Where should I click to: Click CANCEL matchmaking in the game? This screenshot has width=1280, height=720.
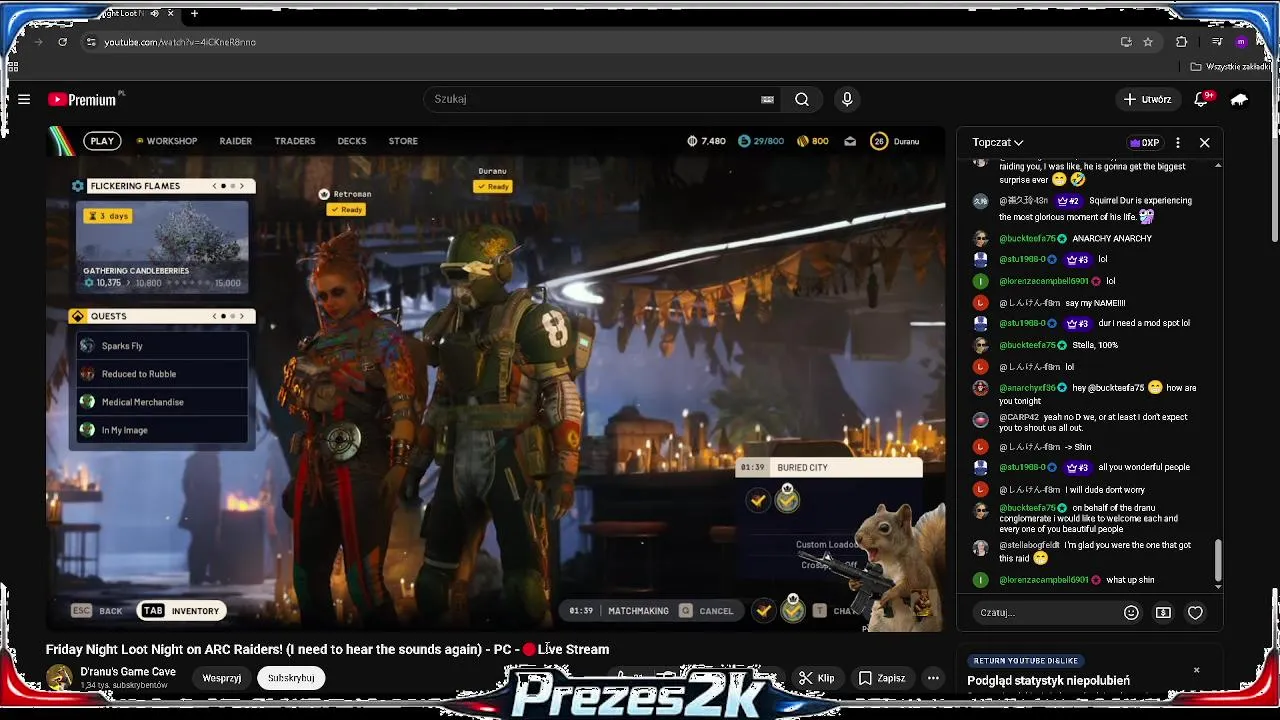pos(707,611)
